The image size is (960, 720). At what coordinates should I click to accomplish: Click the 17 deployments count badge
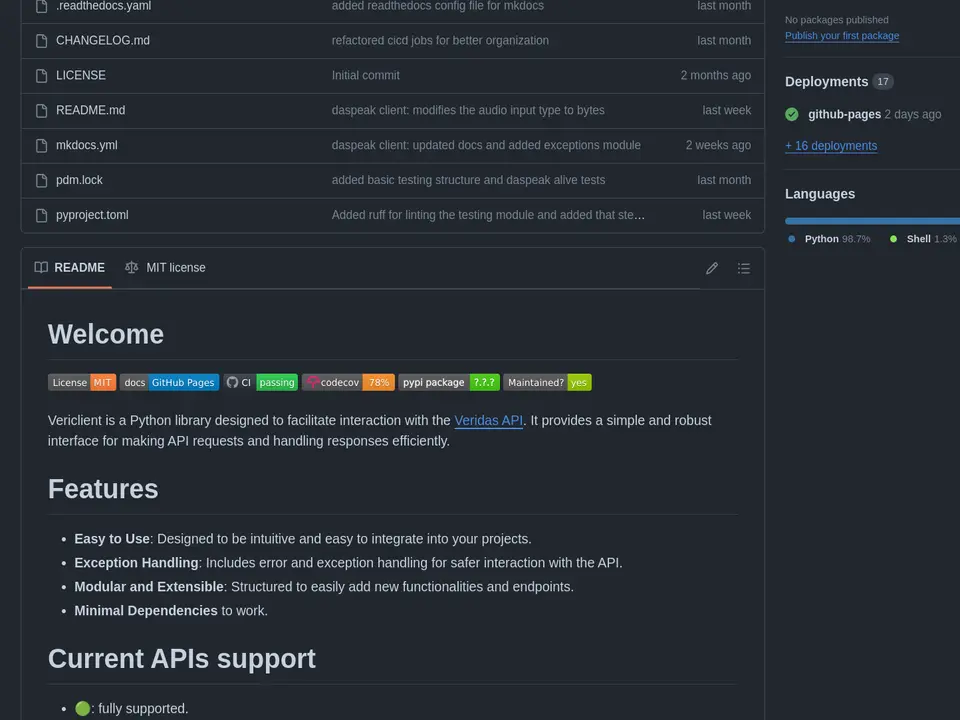coord(883,81)
